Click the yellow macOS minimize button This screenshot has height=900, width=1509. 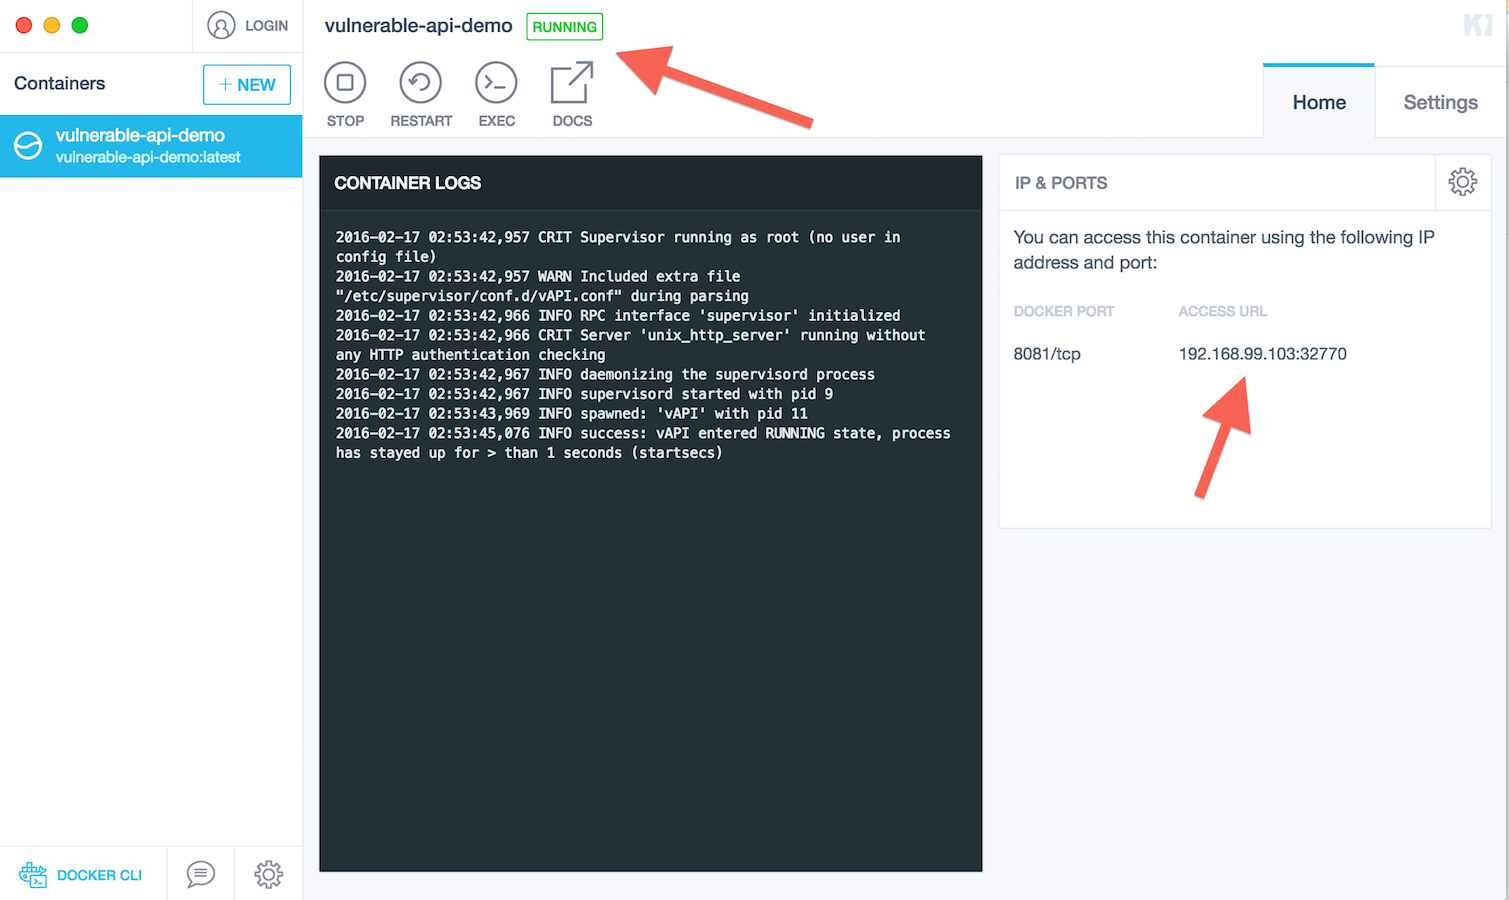point(52,25)
